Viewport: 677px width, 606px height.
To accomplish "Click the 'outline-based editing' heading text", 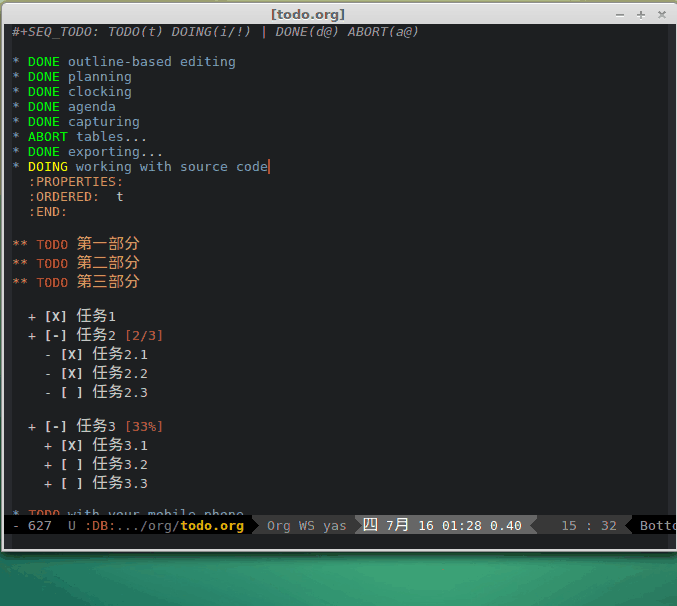I will click(152, 62).
